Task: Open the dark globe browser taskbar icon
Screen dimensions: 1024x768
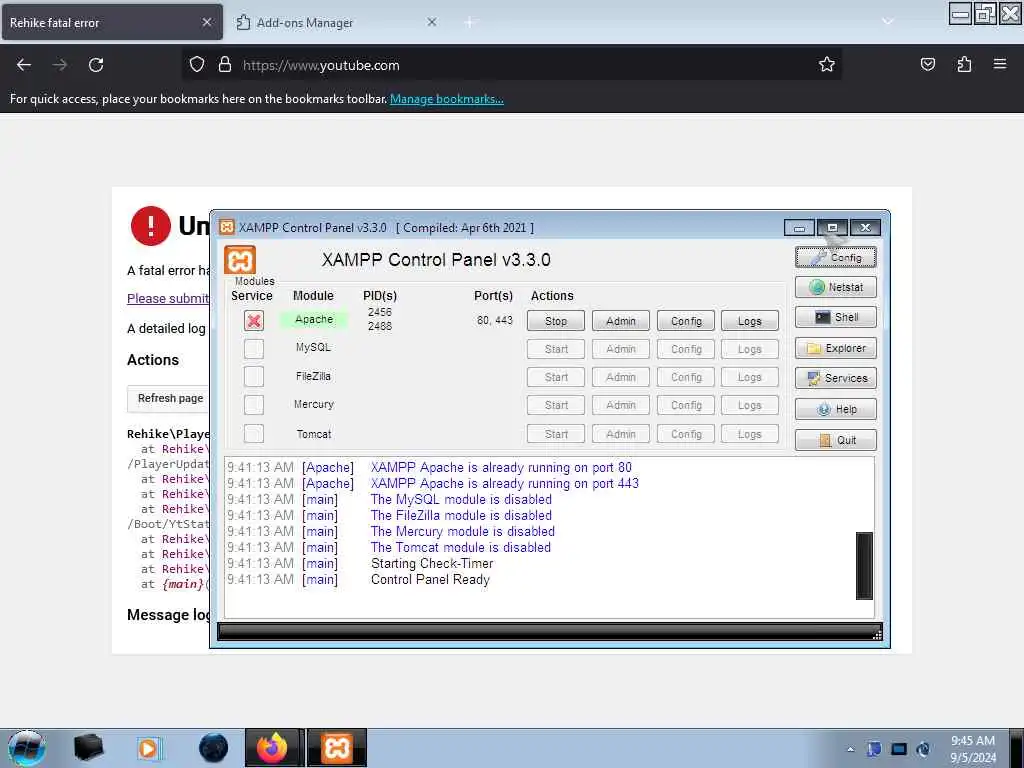Action: pos(213,748)
